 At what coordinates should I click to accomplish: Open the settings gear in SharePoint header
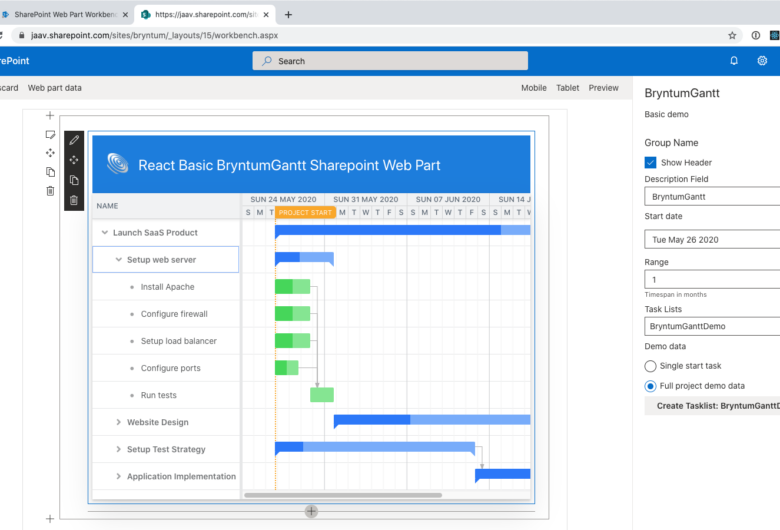coord(762,61)
